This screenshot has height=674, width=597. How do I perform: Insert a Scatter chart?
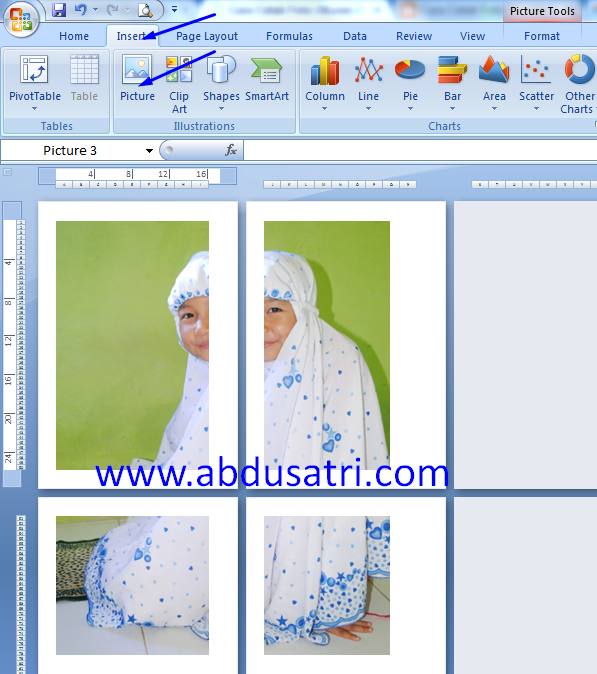click(536, 79)
